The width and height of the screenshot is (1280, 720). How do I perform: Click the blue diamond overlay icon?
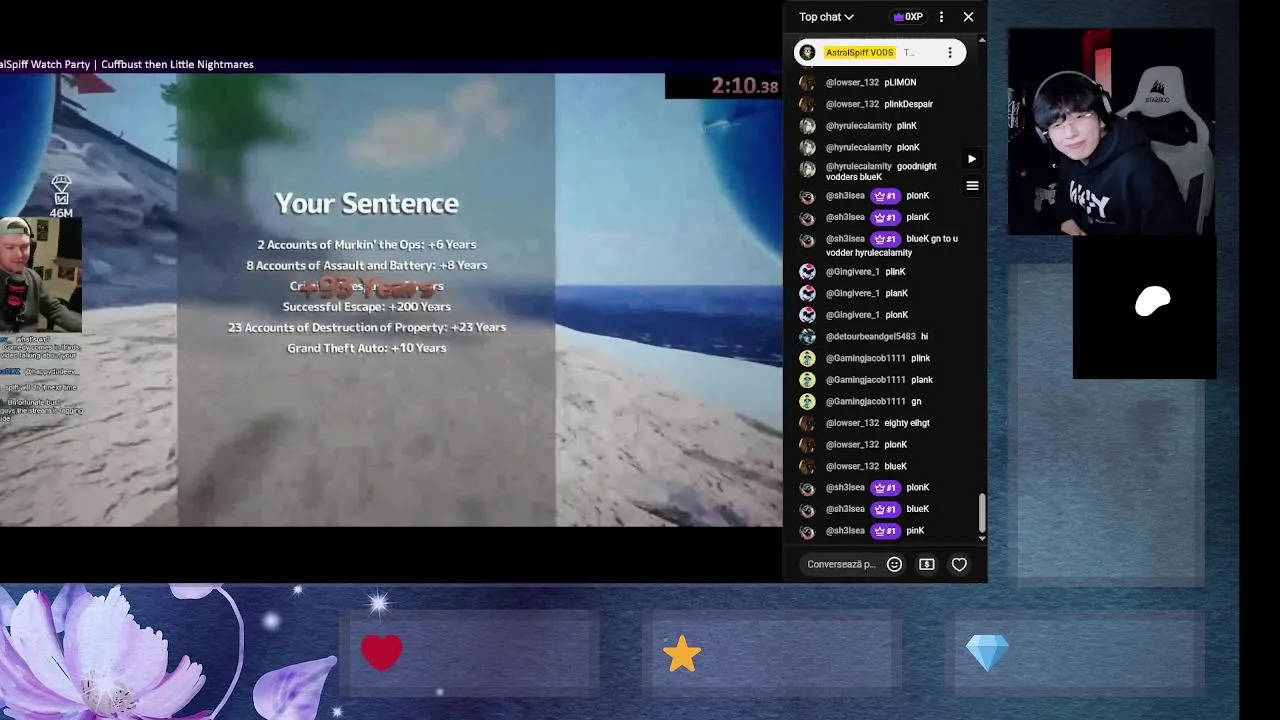pyautogui.click(x=987, y=654)
